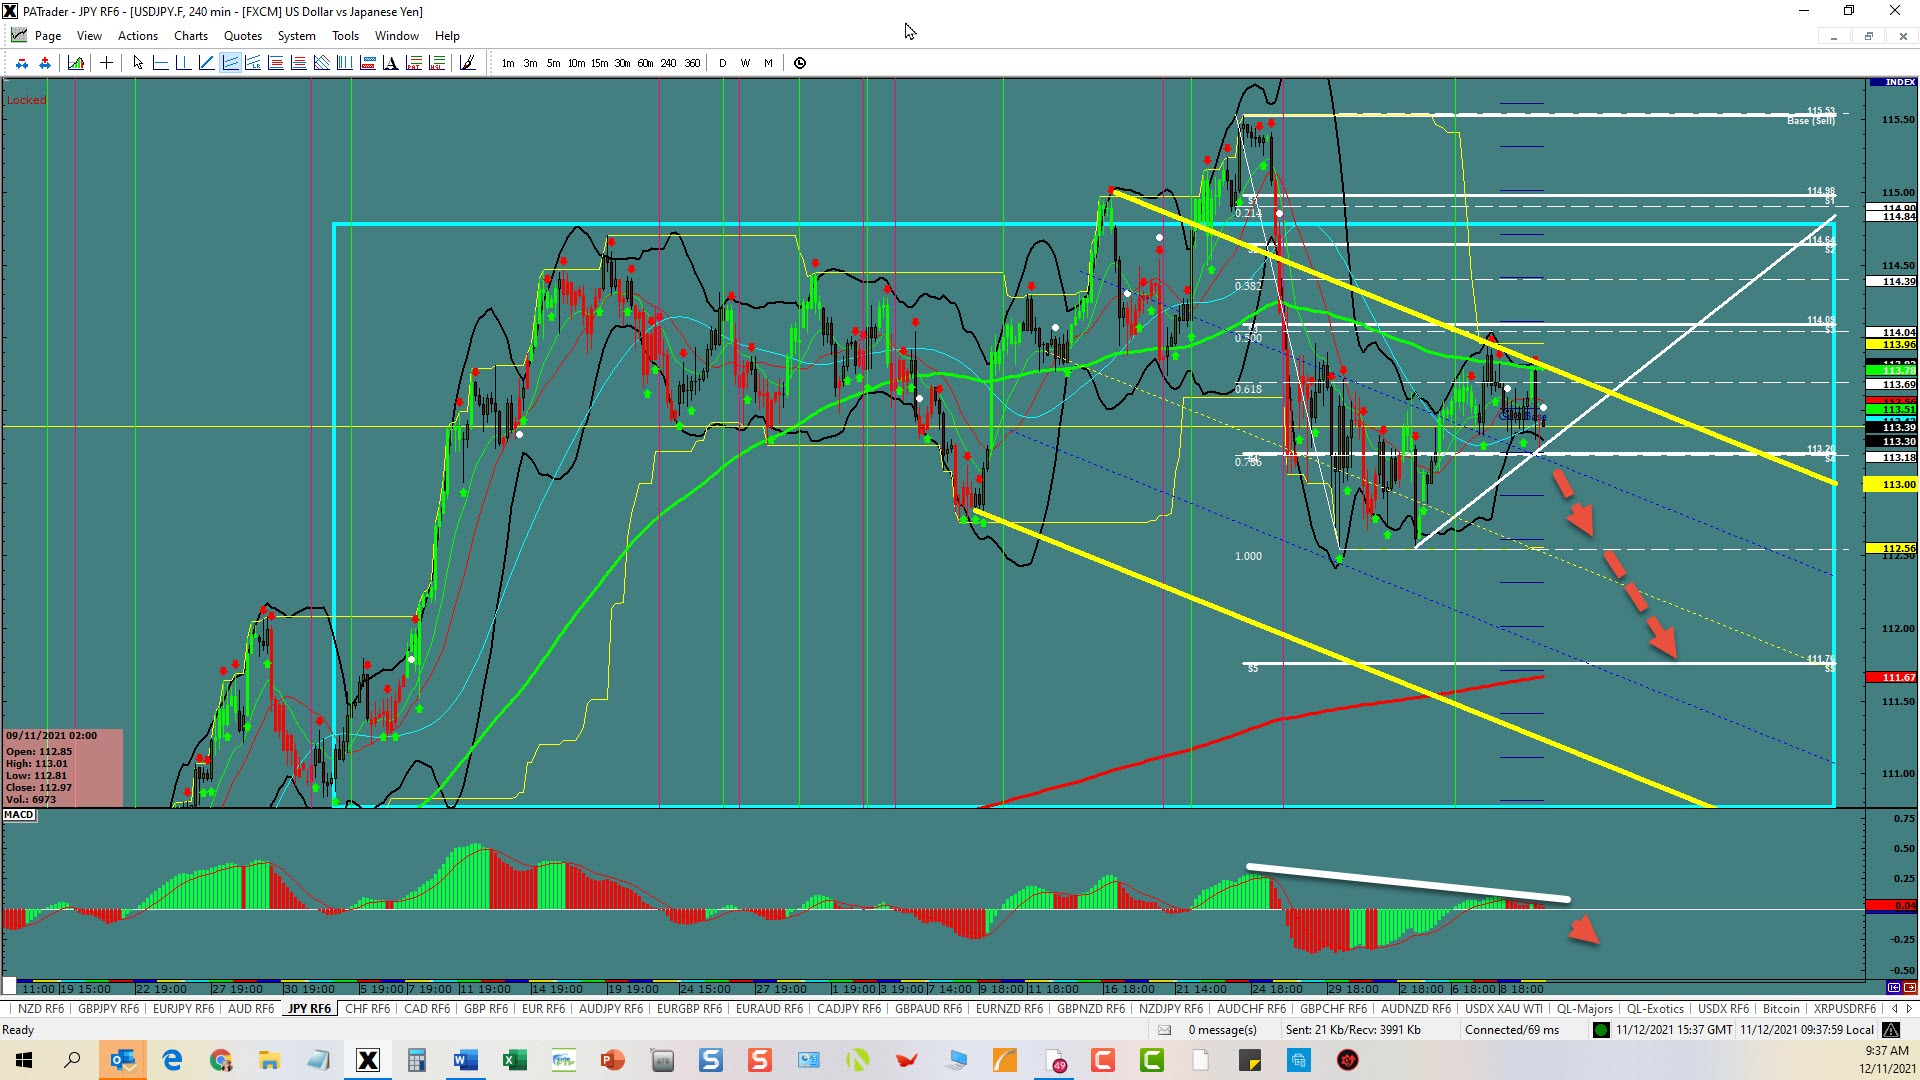Click the red 111.67 price label

[x=1892, y=677]
